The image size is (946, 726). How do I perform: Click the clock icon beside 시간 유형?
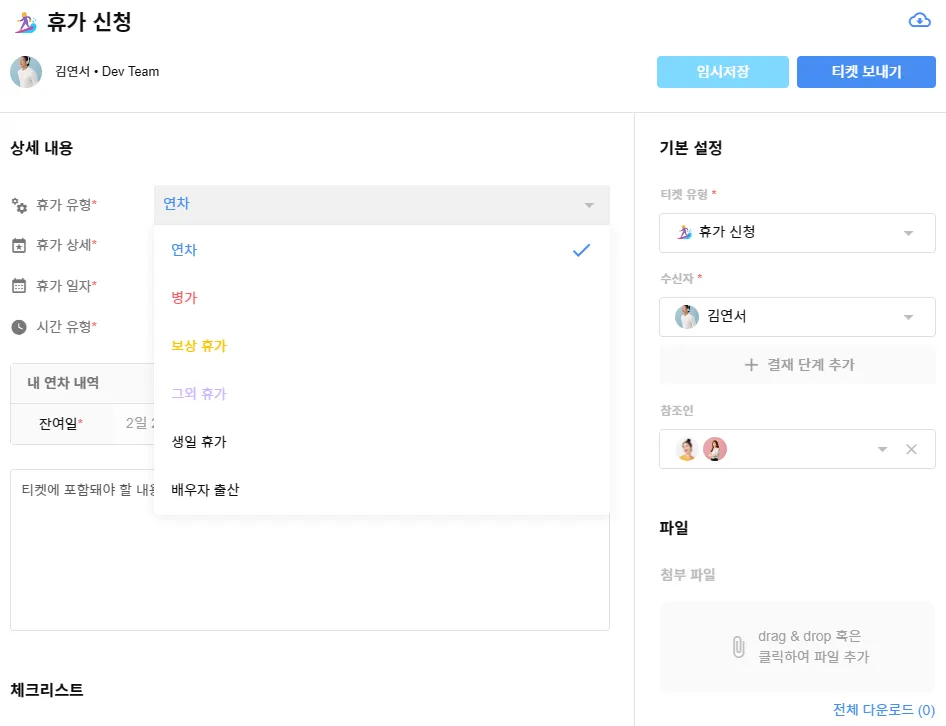pos(19,327)
